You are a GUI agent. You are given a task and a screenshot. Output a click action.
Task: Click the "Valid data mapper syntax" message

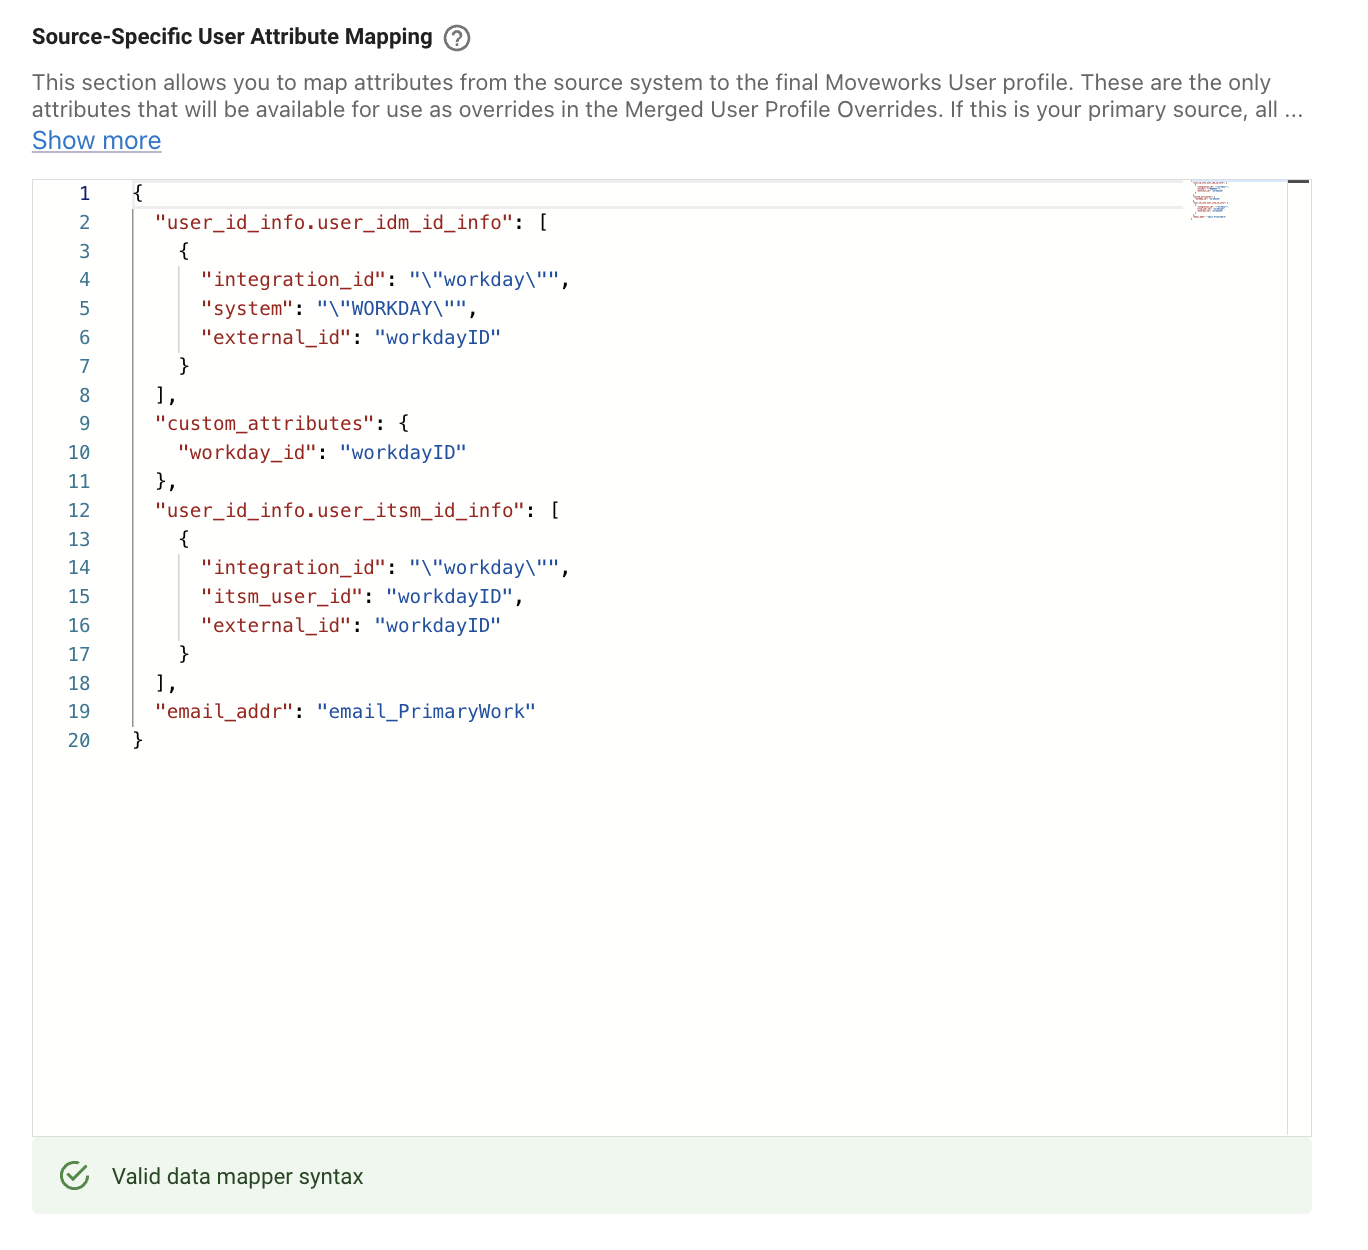pyautogui.click(x=237, y=1176)
